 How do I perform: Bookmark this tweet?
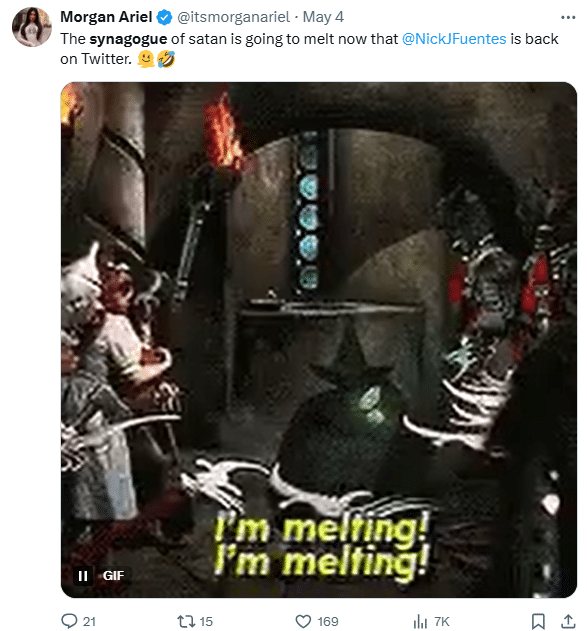pyautogui.click(x=538, y=621)
